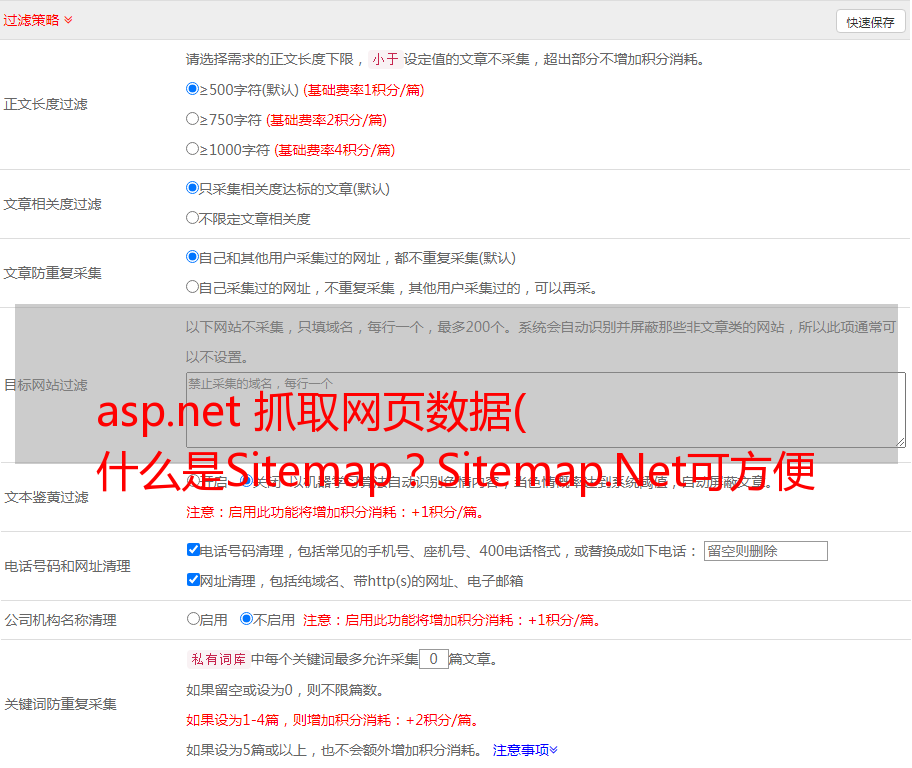The height and width of the screenshot is (768, 912).
Task: Click the 基础费率4积分/篇 red text
Action: 334,150
